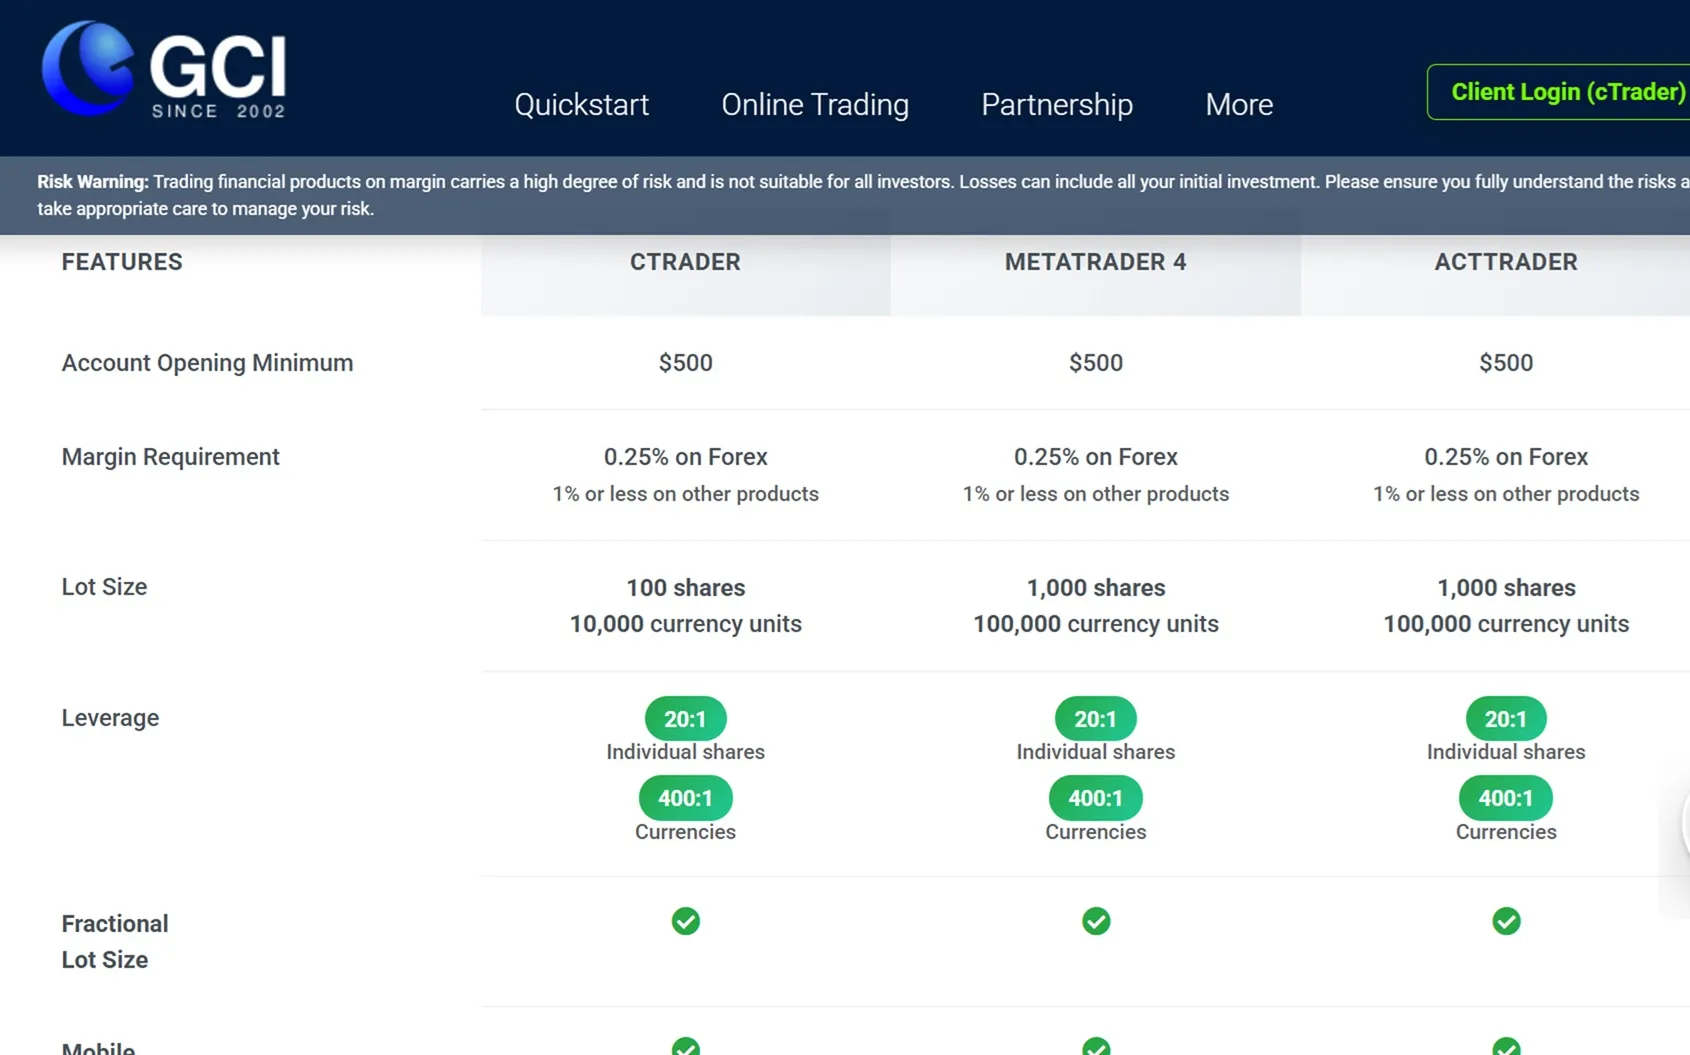Click the Fractional Lot Size label
The height and width of the screenshot is (1055, 1690).
coord(115,942)
